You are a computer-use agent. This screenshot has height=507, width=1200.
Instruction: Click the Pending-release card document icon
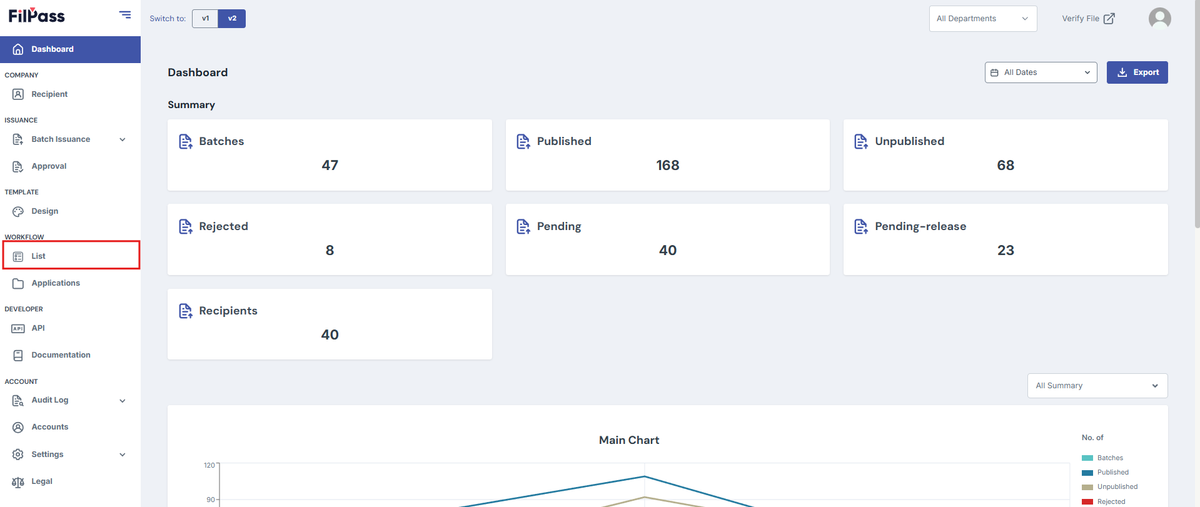pyautogui.click(x=861, y=227)
